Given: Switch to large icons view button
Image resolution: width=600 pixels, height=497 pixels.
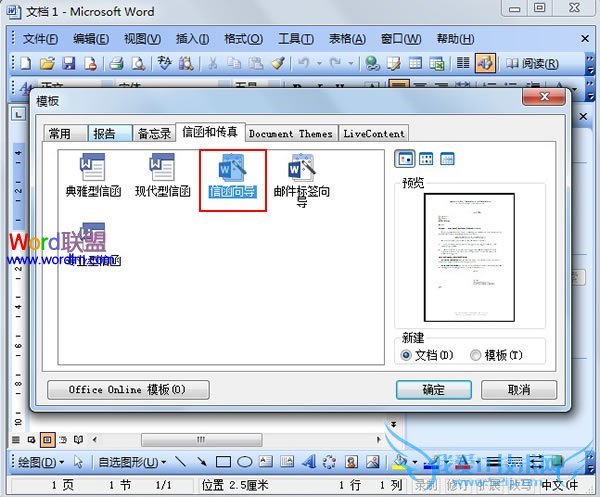Looking at the screenshot, I should pyautogui.click(x=404, y=159).
